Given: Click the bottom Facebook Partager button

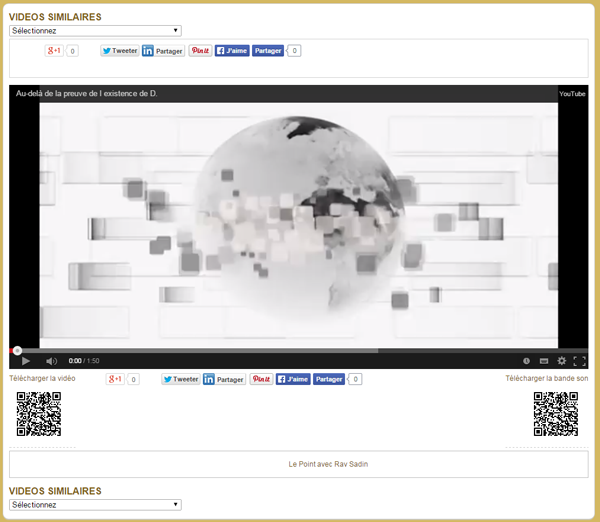Looking at the screenshot, I should click(329, 379).
